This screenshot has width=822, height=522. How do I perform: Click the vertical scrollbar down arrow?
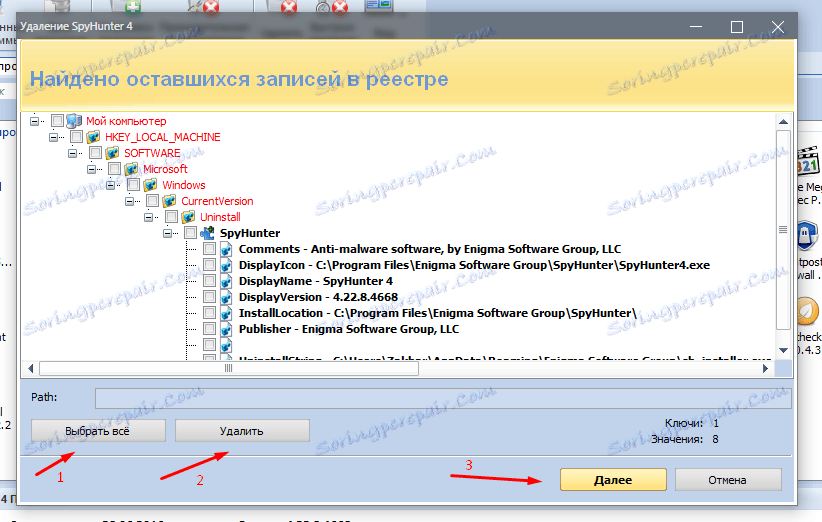coord(783,350)
